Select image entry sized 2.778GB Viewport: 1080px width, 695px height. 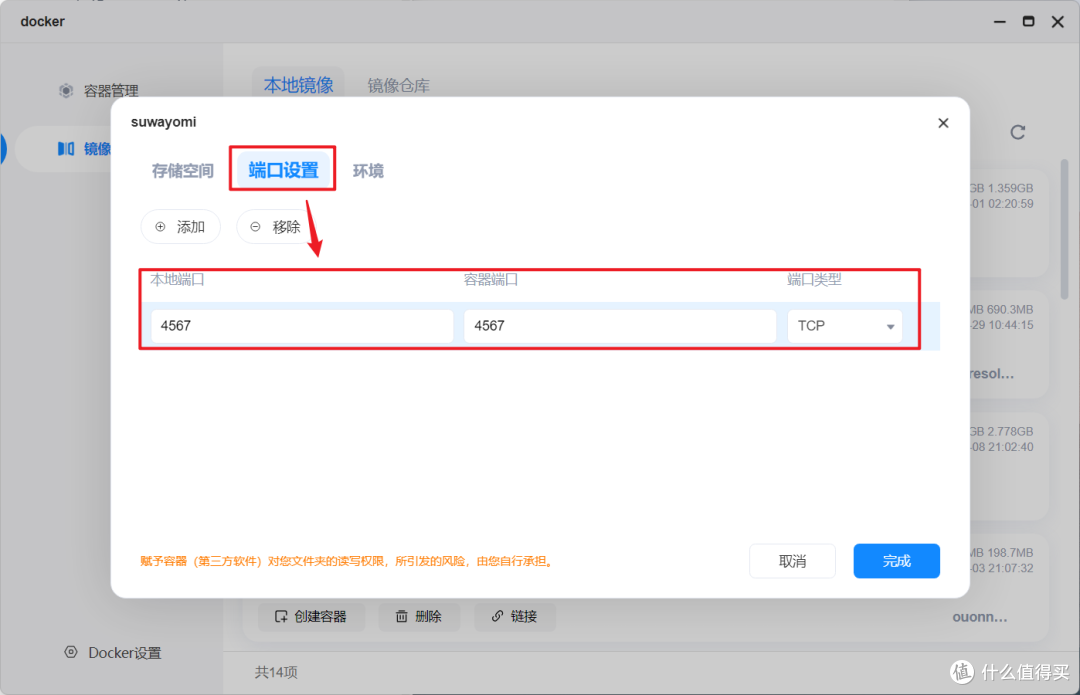1007,465
